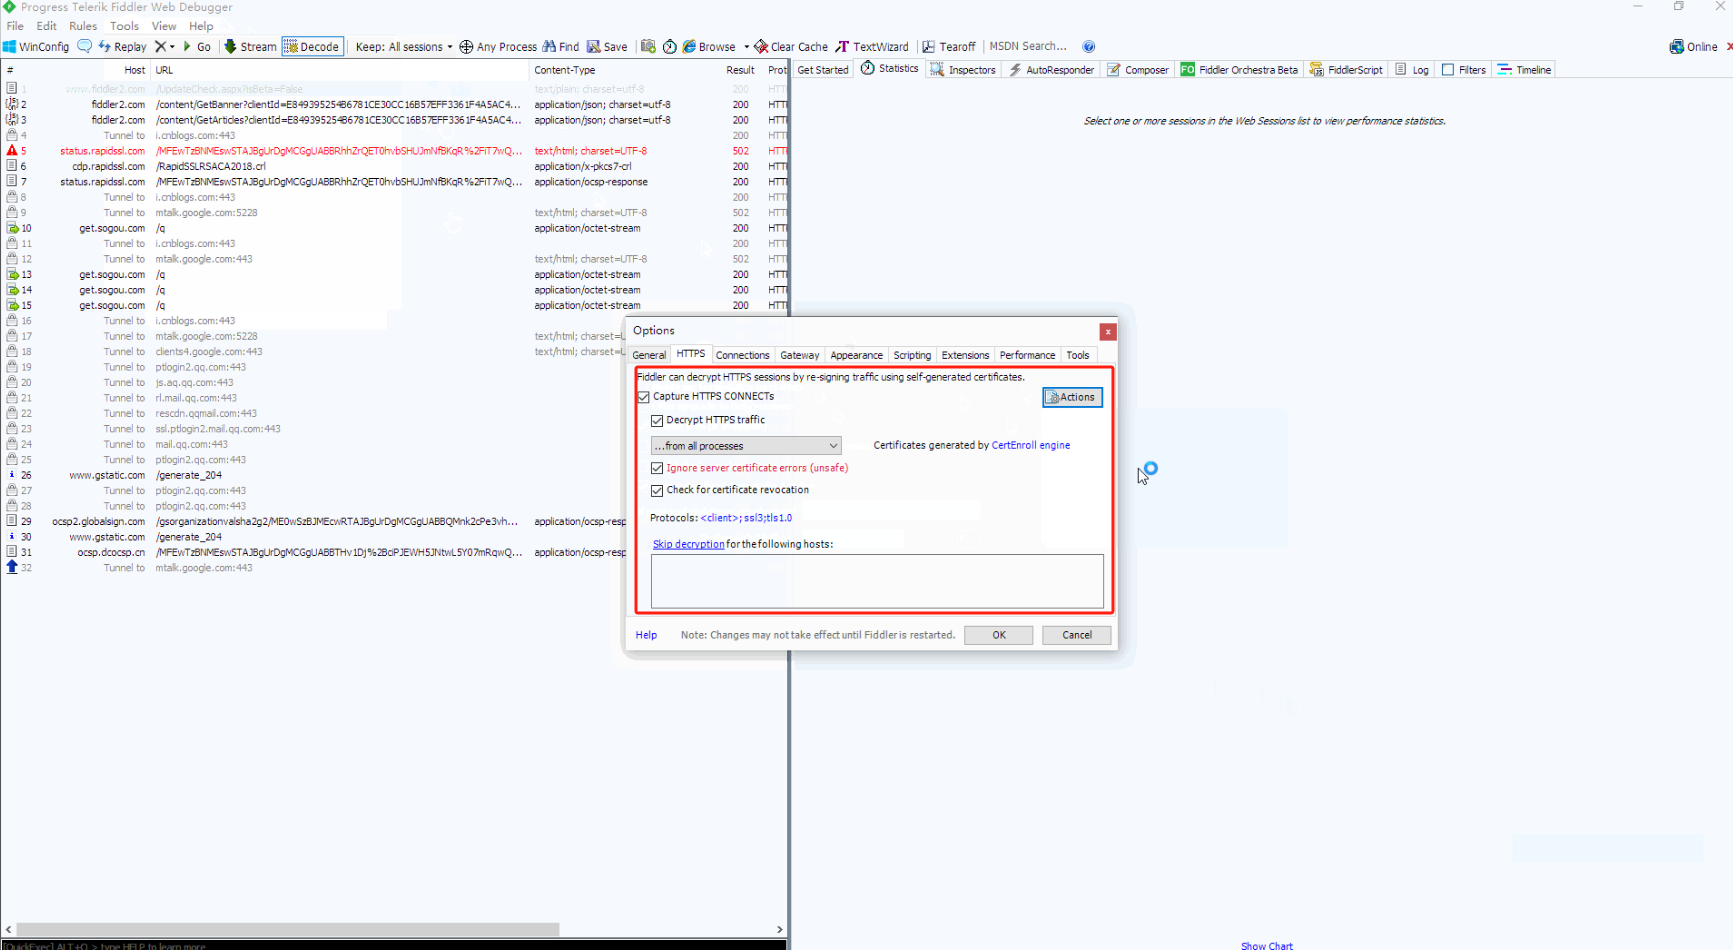Screen dimensions: 1733x950
Task: Disable Ignore server certificate errors
Action: [x=657, y=468]
